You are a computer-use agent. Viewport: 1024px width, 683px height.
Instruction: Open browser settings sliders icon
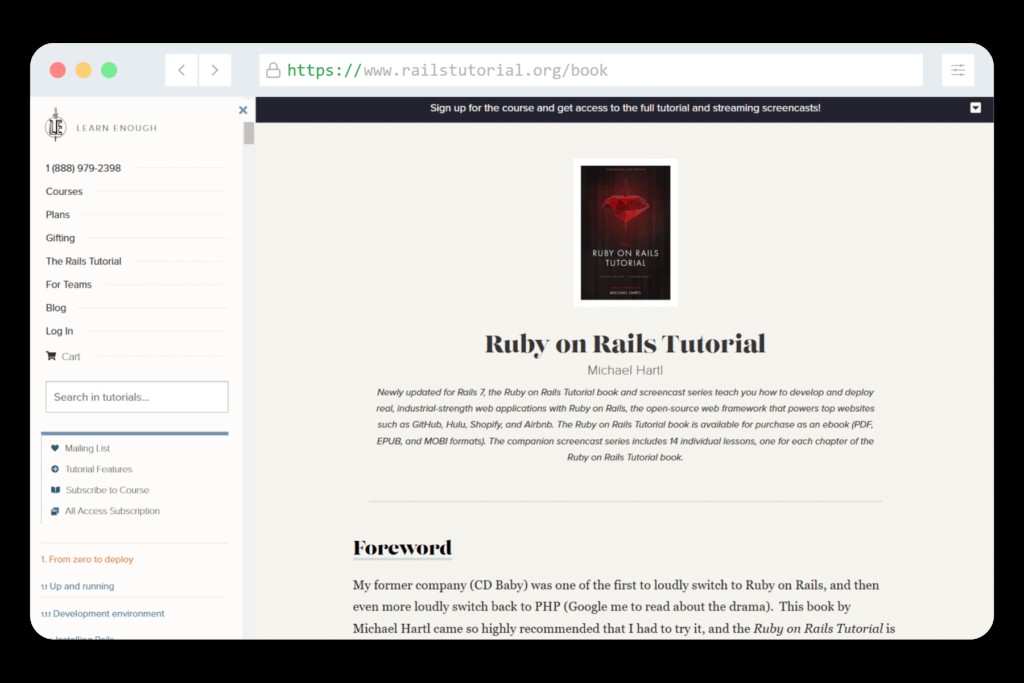(x=957, y=70)
